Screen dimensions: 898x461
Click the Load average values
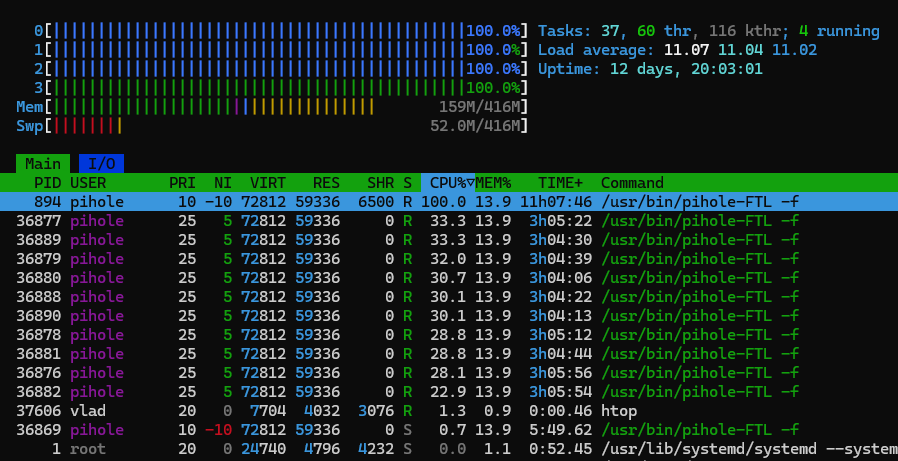pyautogui.click(x=741, y=49)
